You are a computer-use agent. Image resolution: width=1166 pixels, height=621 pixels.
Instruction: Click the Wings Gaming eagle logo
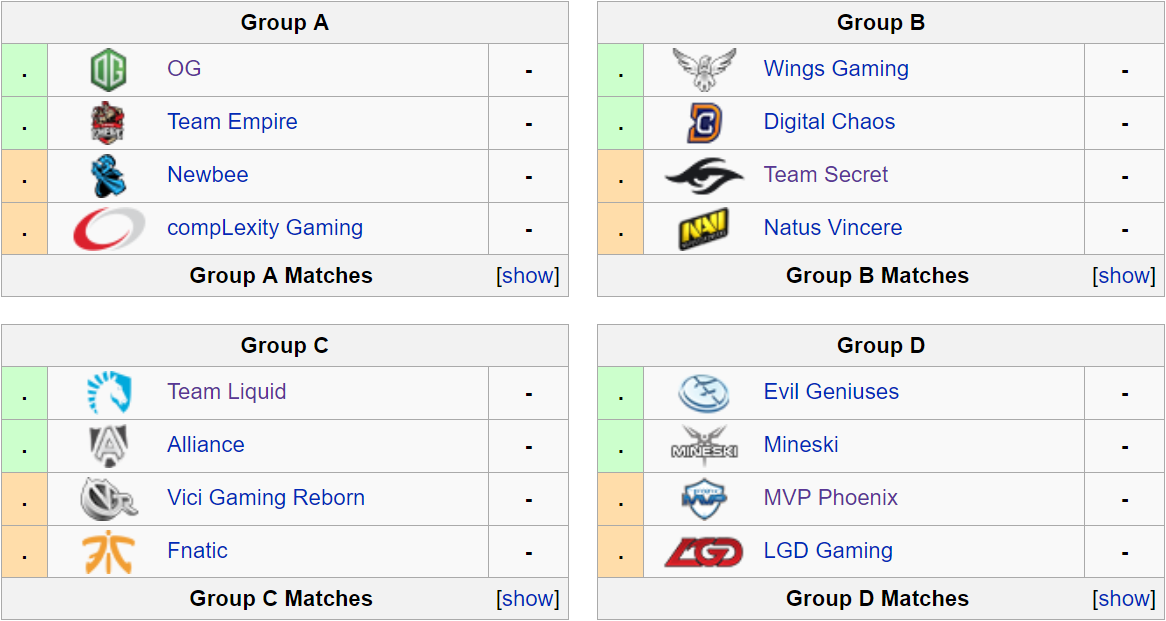[x=704, y=70]
